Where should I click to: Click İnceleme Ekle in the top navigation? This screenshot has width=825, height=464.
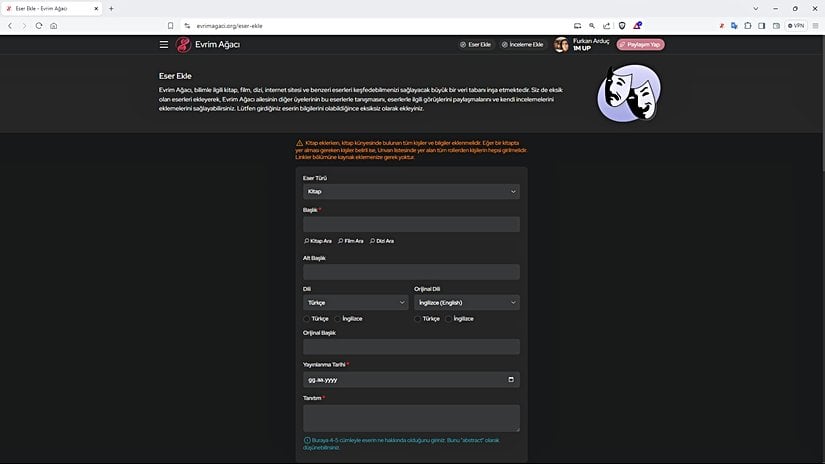pyautogui.click(x=522, y=45)
